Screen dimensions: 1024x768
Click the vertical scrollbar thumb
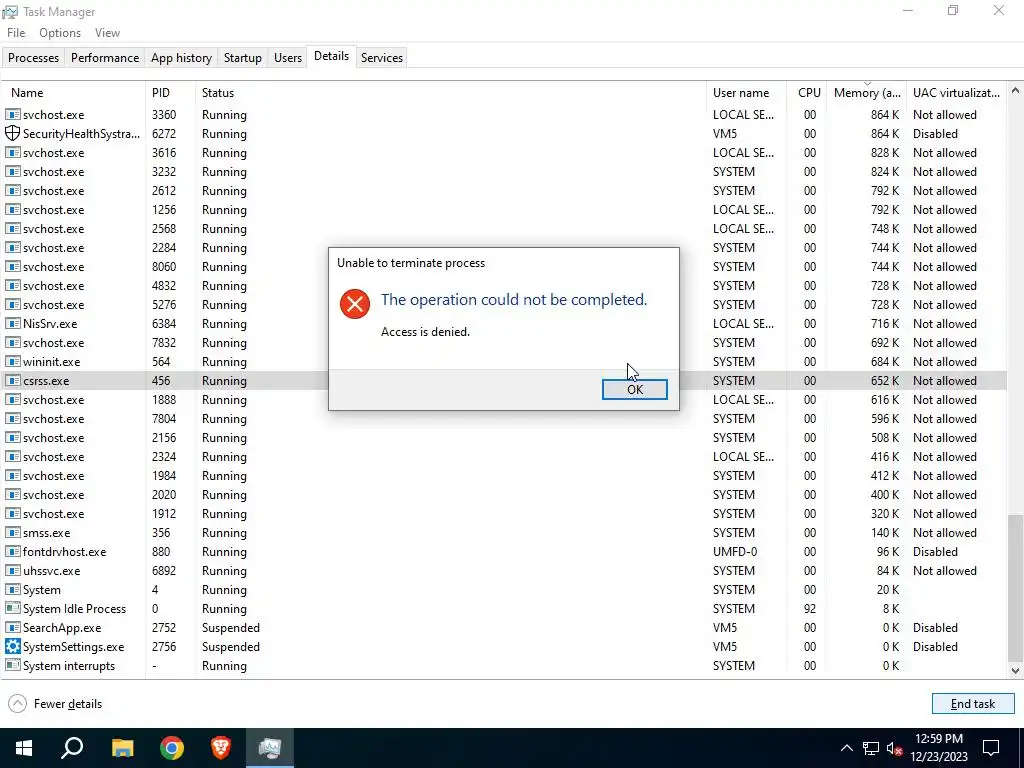1015,587
